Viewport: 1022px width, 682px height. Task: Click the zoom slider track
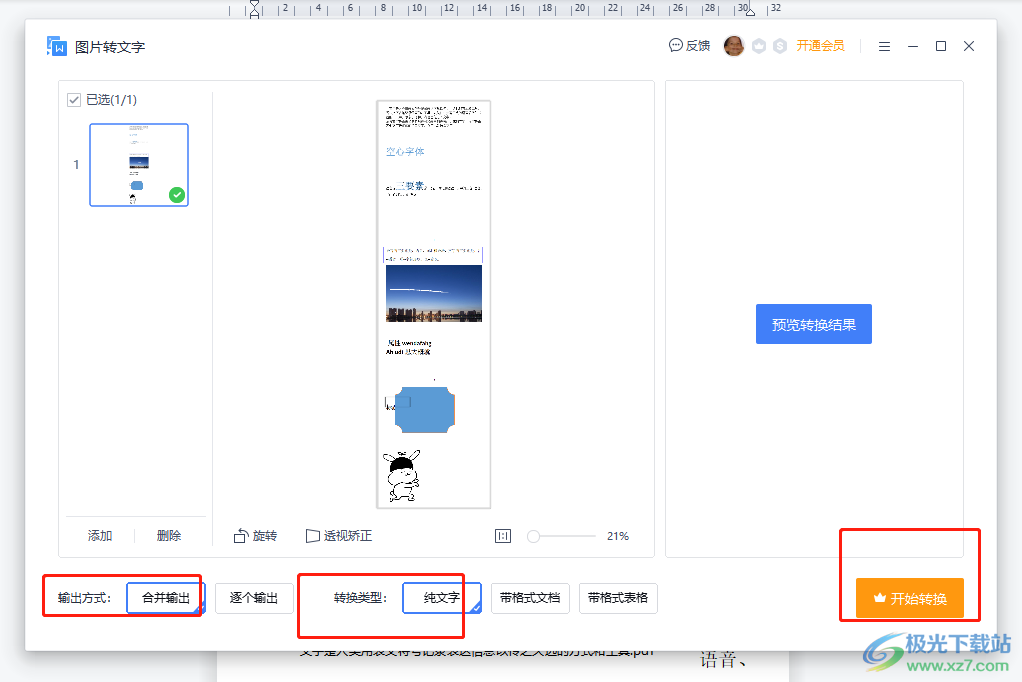coord(564,536)
